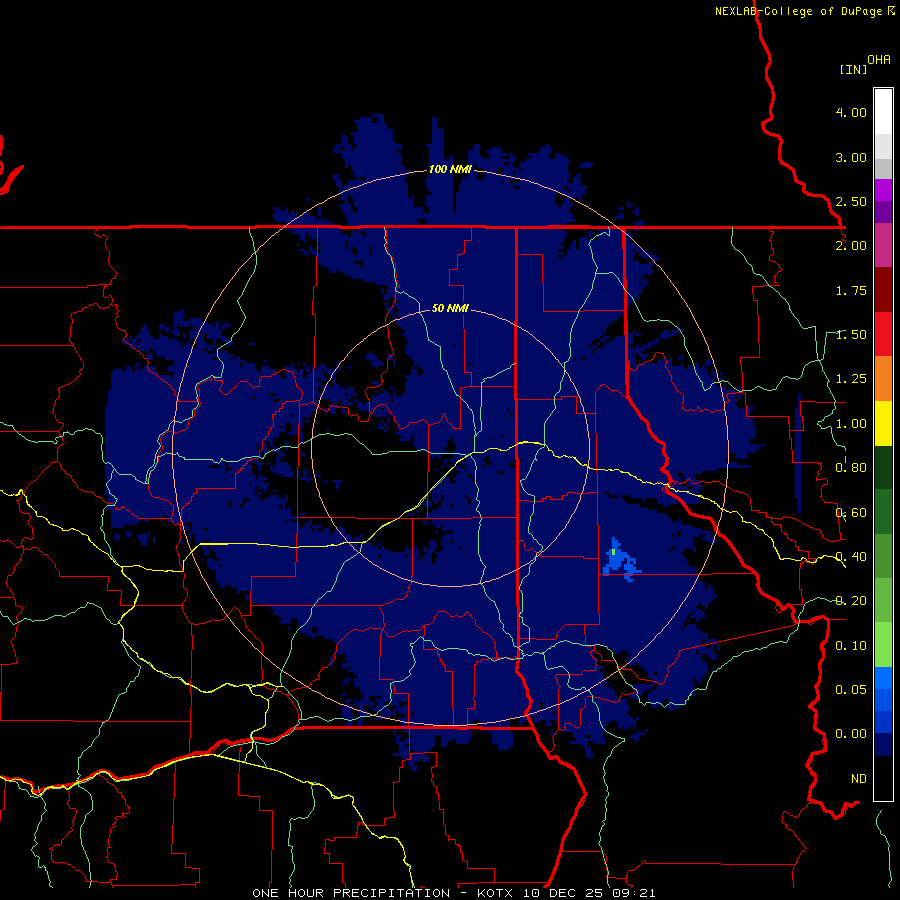The height and width of the screenshot is (900, 900).
Task: Pick the bright magenta legend swatch near 2.50
Action: 883,190
